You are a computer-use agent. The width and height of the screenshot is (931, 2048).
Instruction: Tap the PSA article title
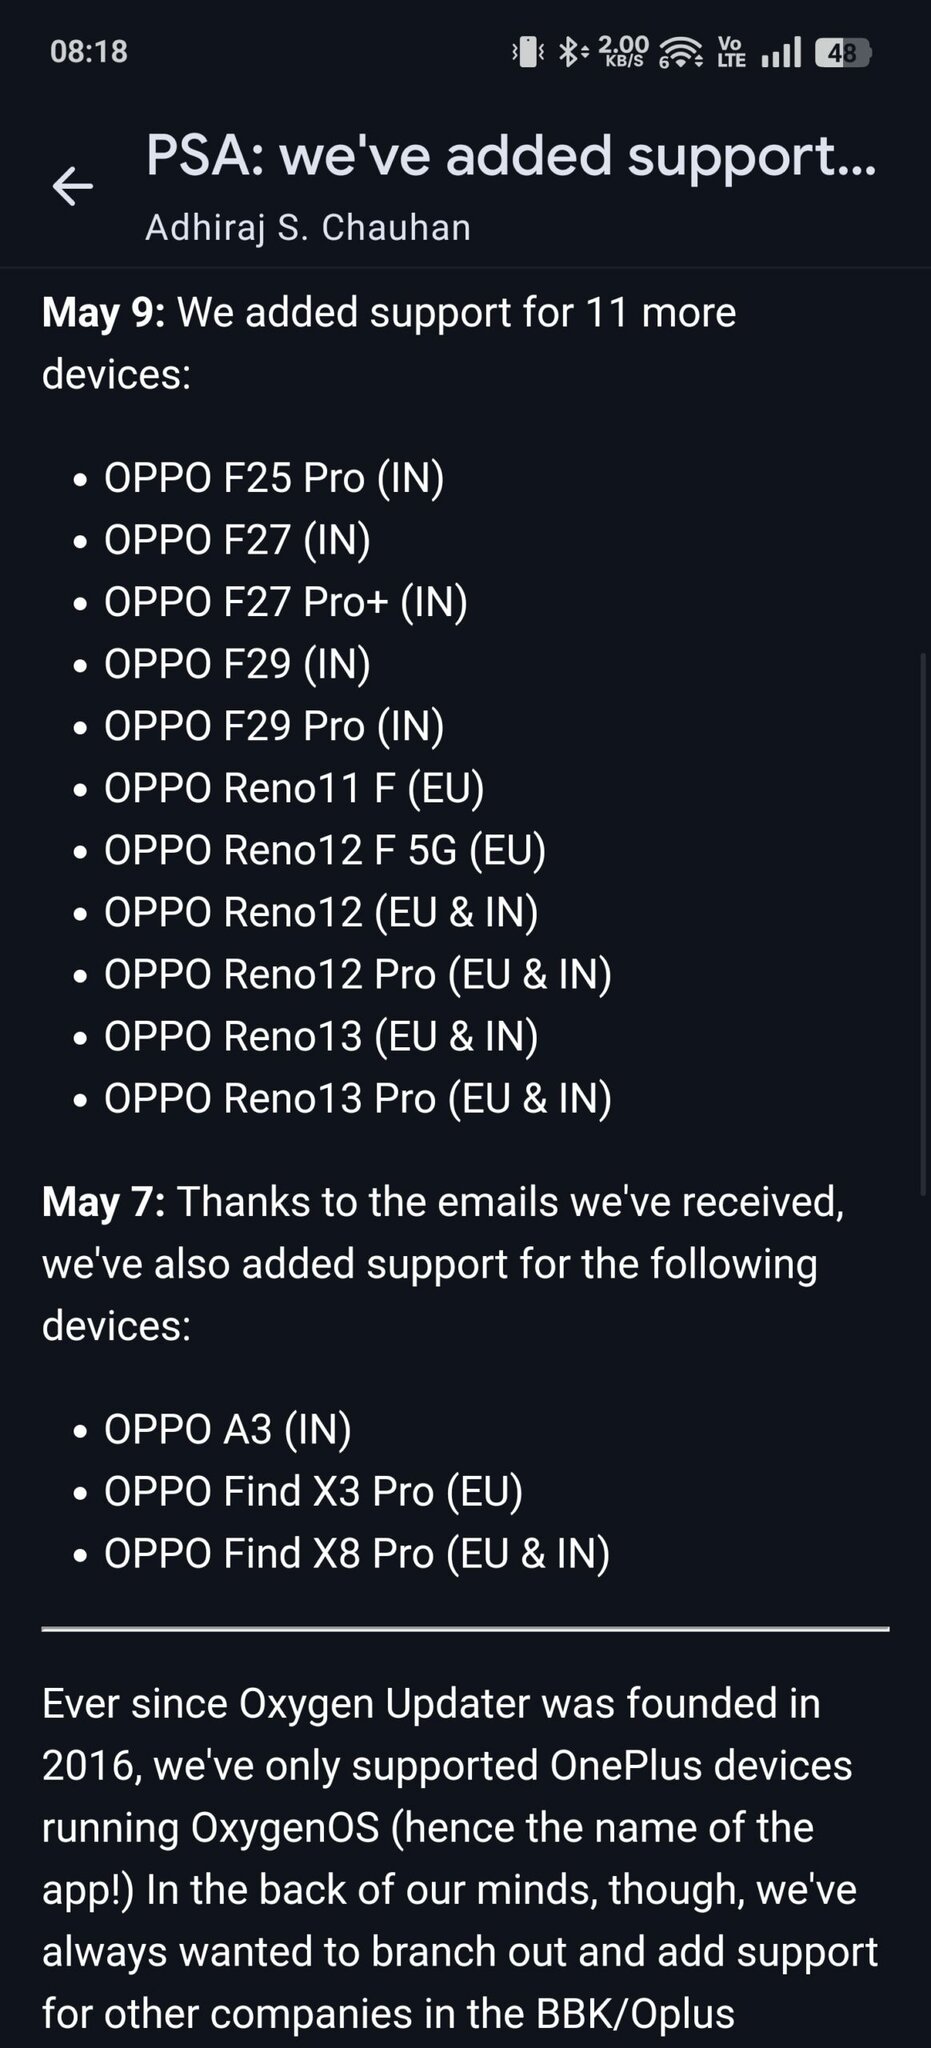tap(511, 157)
